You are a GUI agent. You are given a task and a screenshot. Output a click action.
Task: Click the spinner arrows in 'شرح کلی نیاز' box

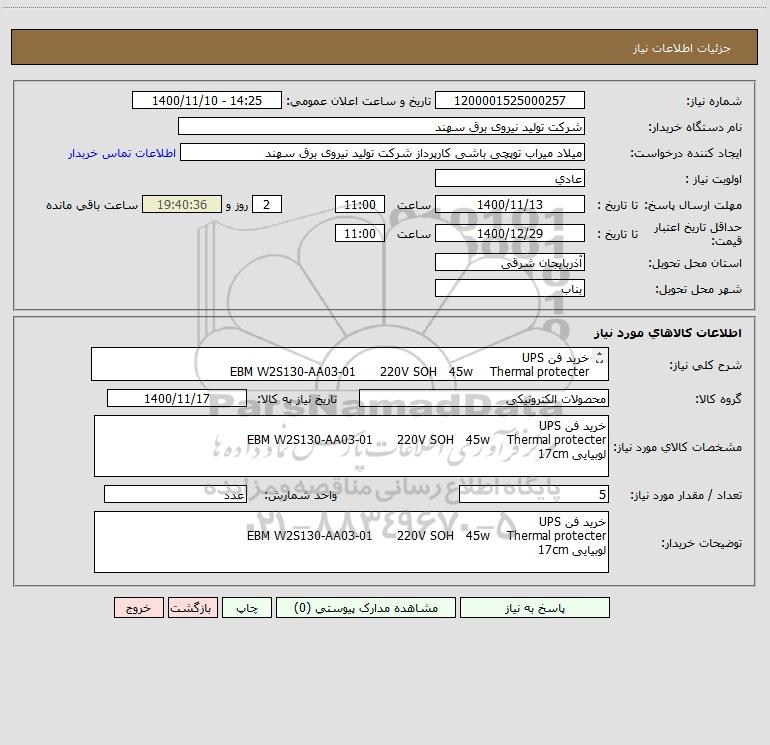(x=599, y=358)
